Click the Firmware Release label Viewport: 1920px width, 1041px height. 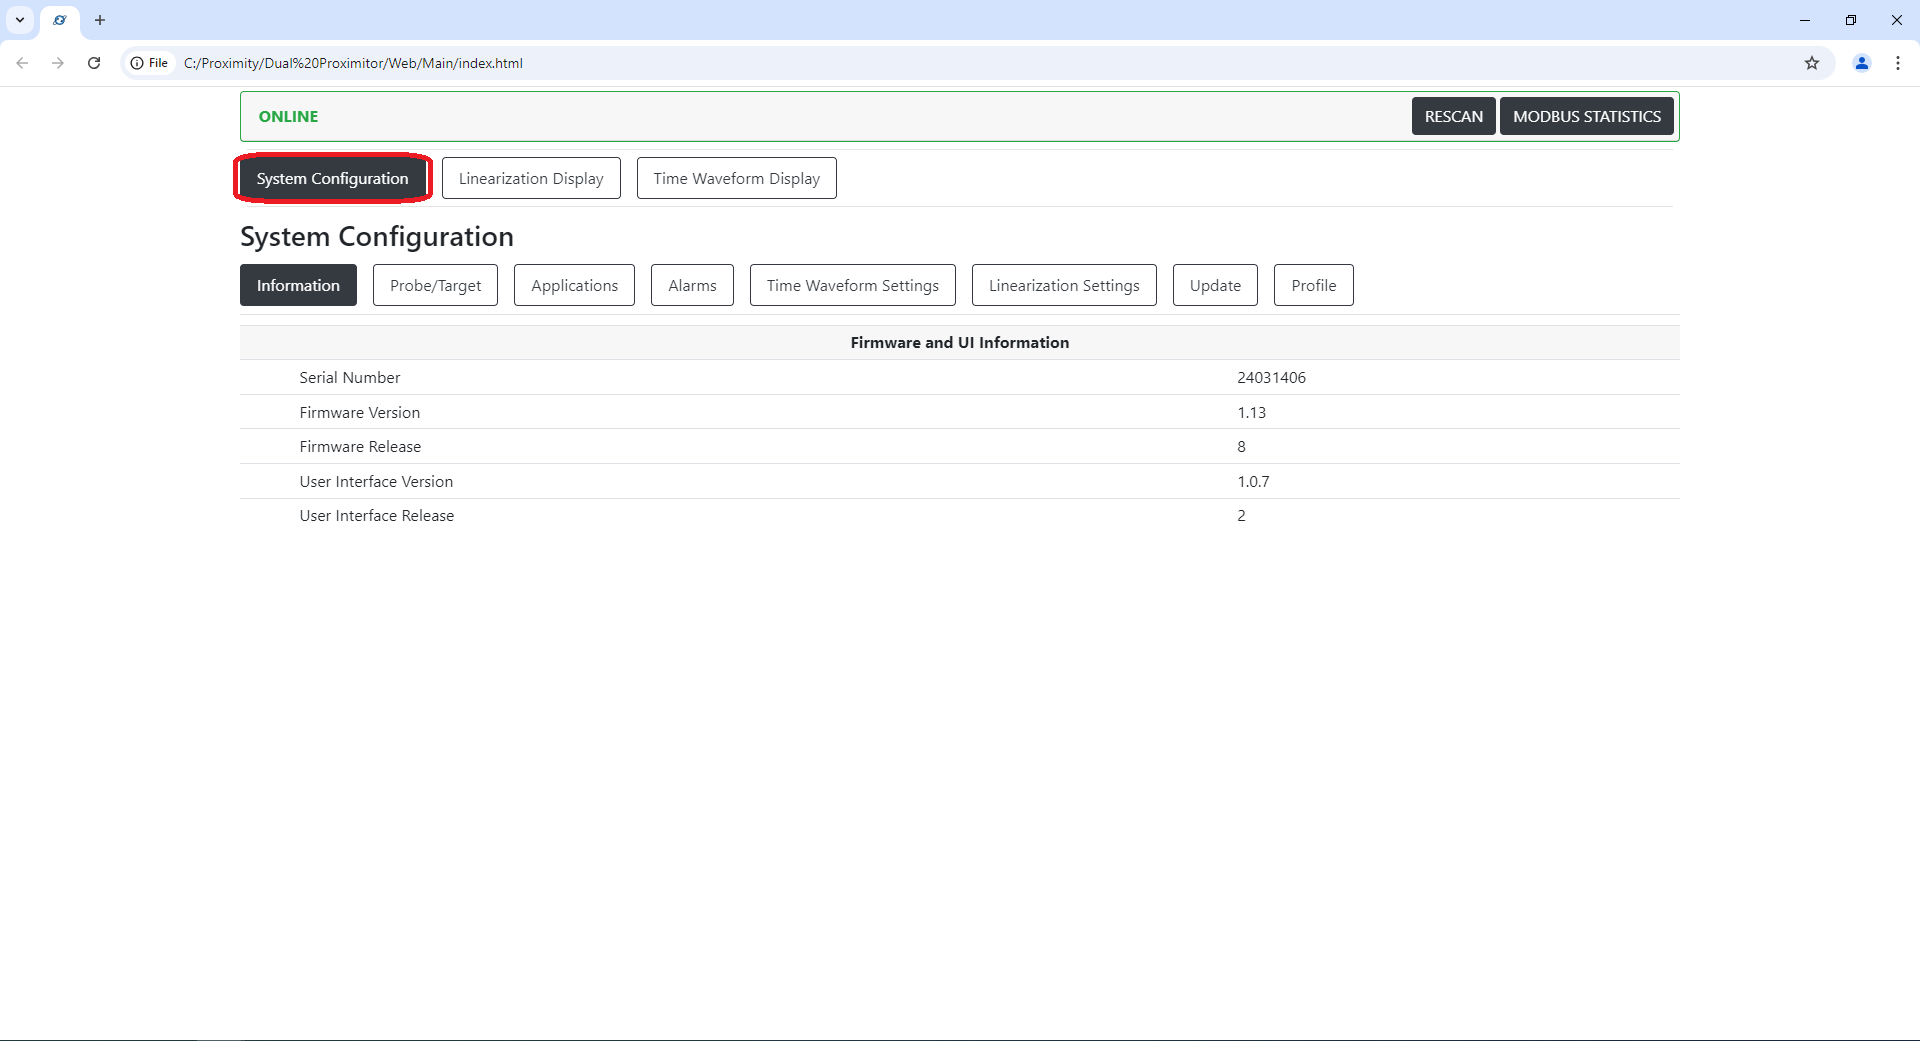click(x=360, y=446)
